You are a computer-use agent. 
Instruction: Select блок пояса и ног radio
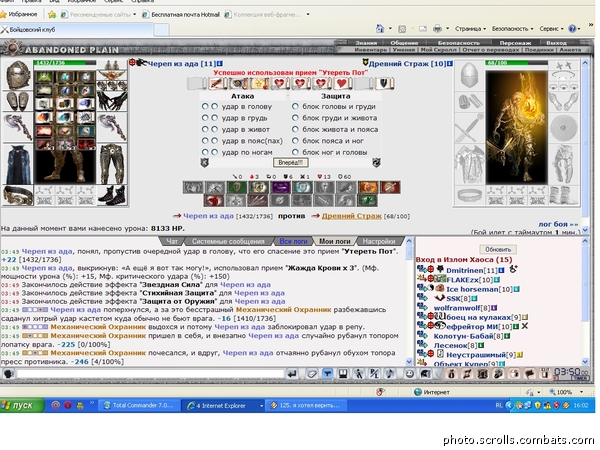click(x=295, y=141)
